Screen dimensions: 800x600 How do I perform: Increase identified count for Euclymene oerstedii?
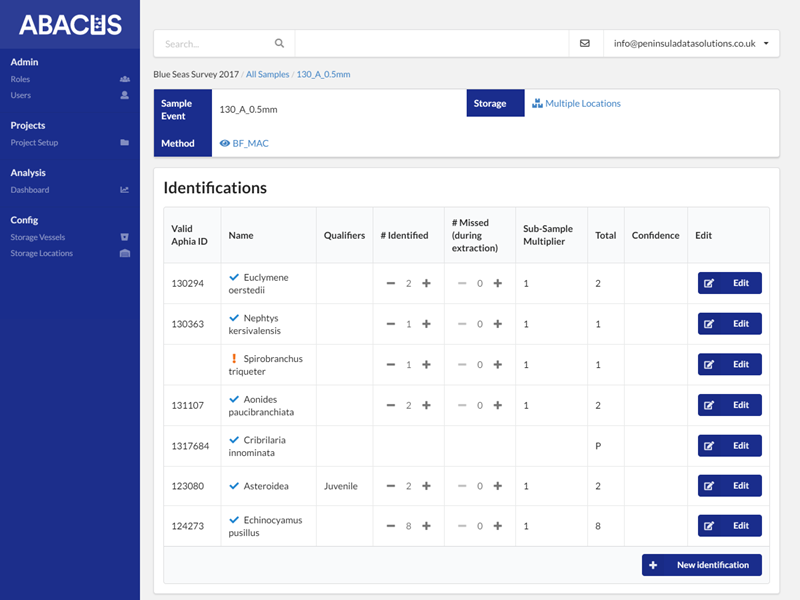tap(426, 284)
